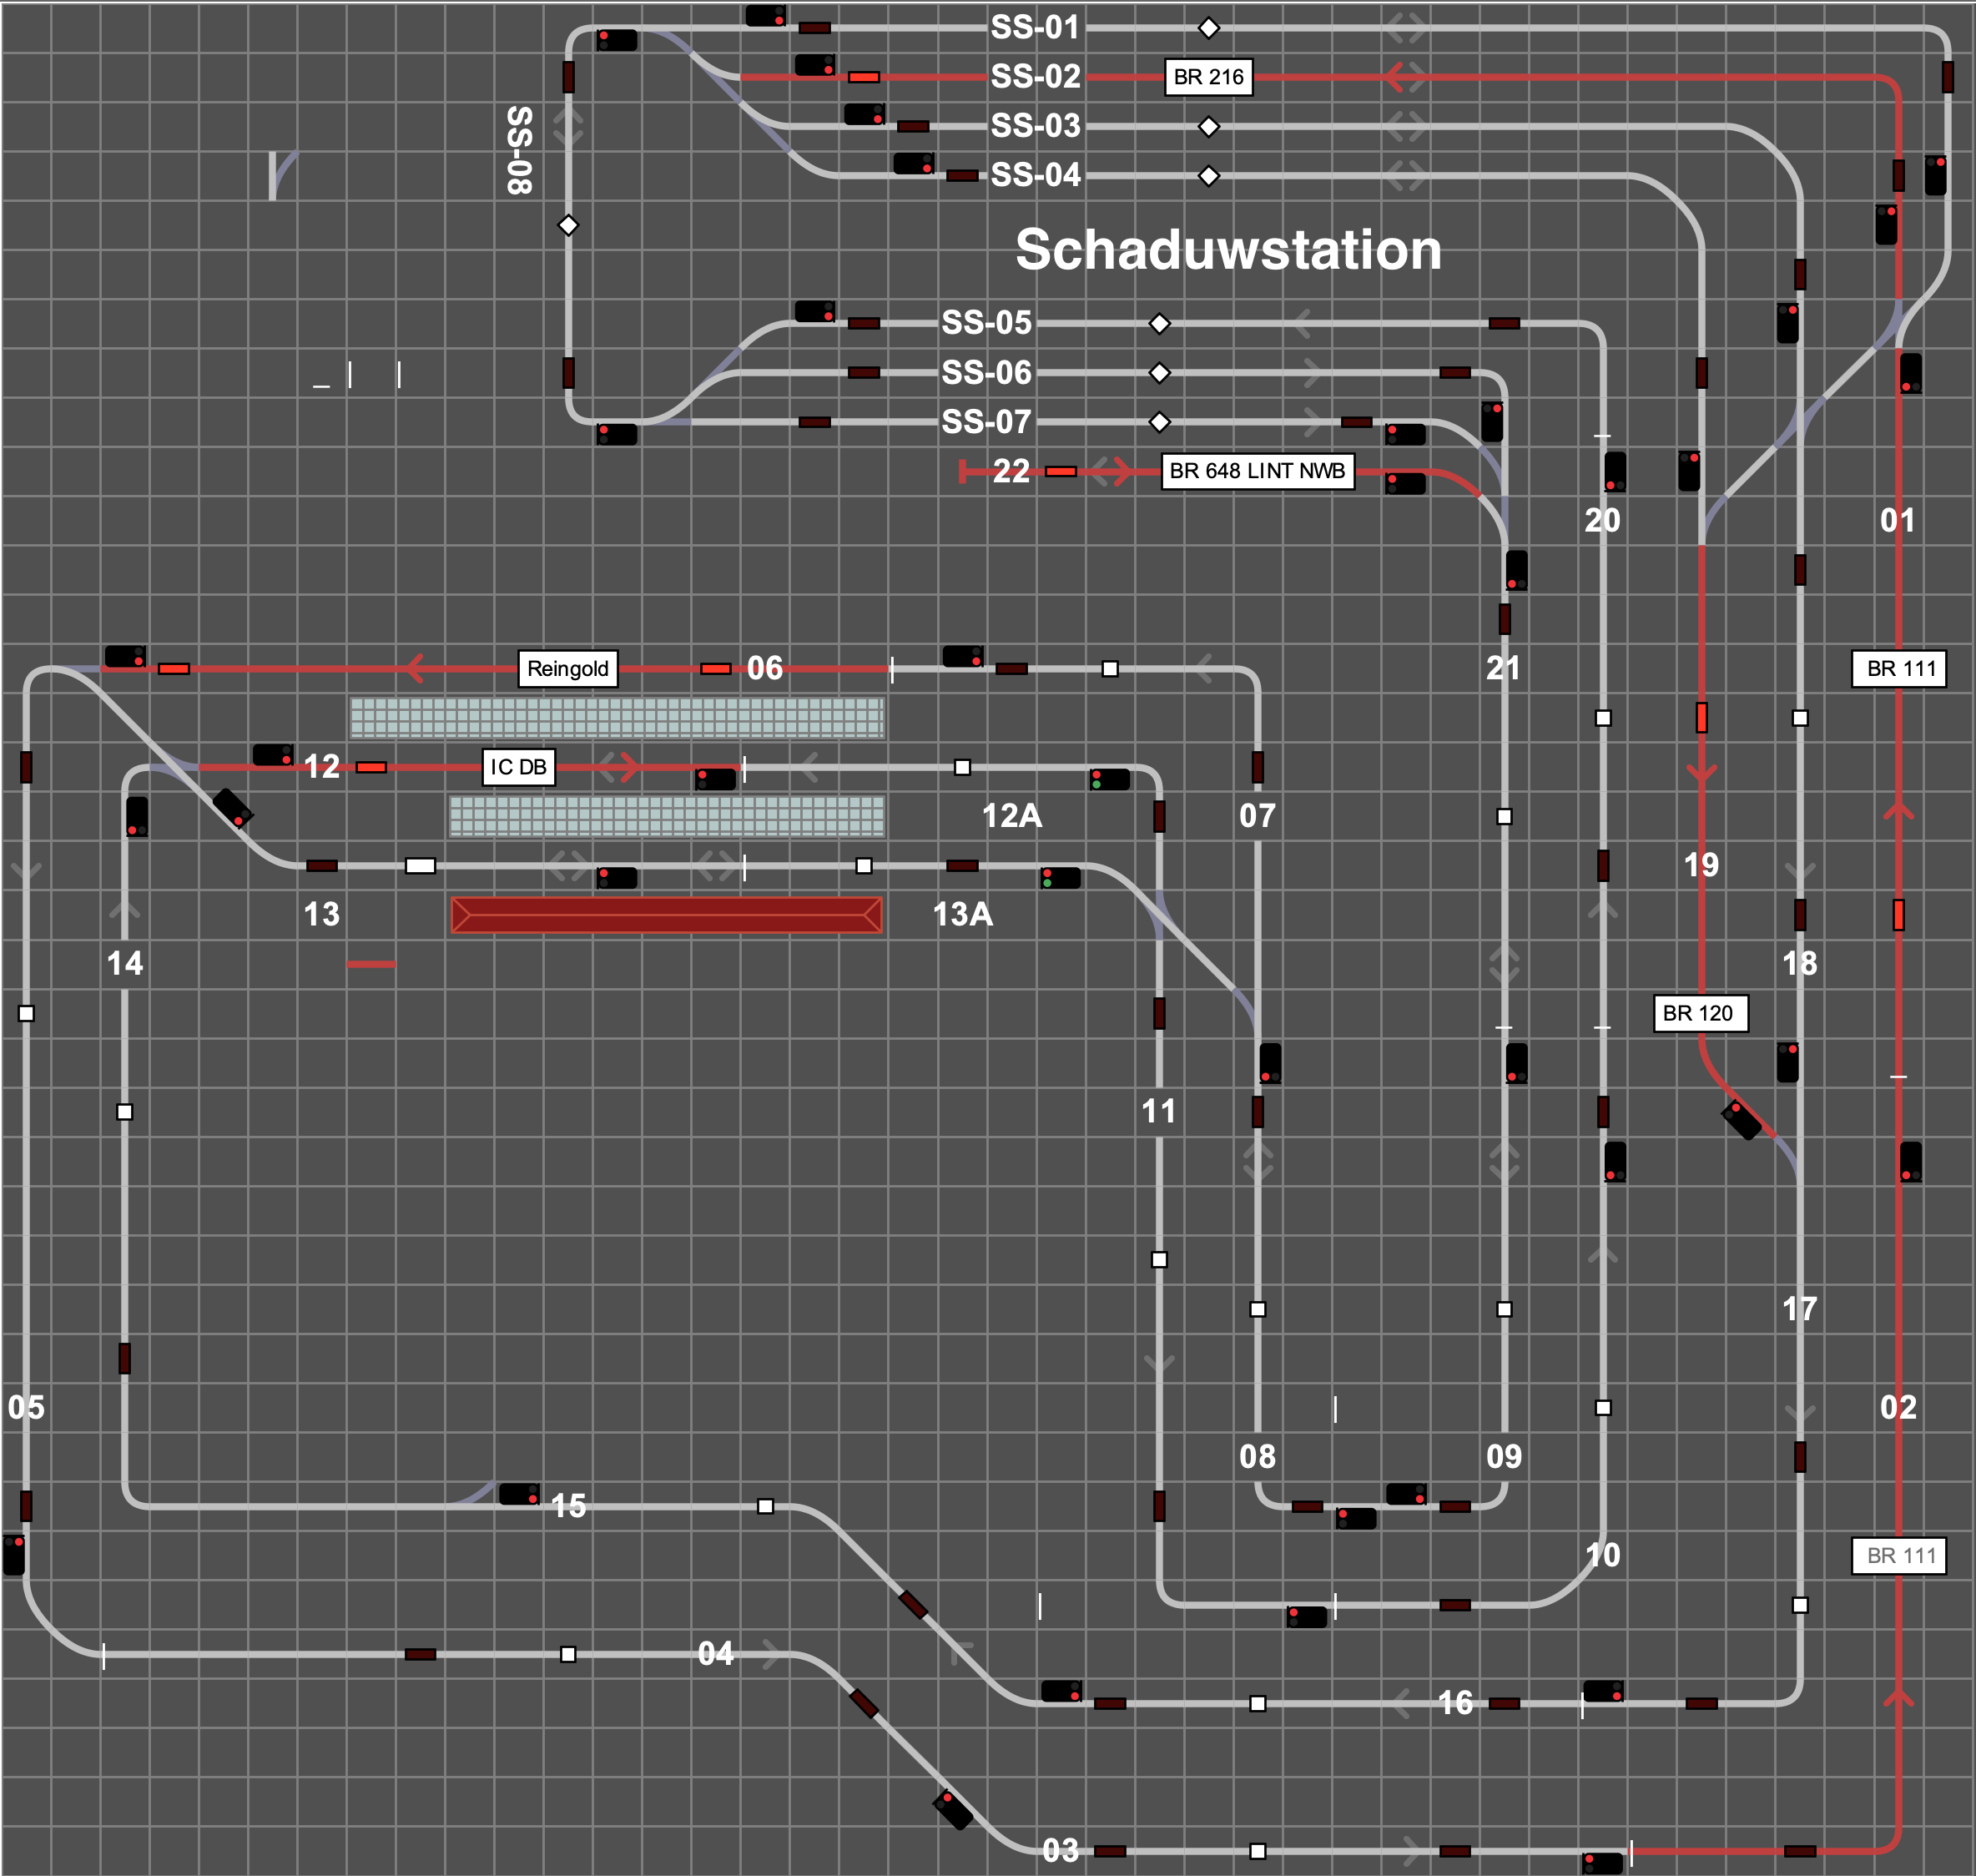
Task: Select block label SS-03
Action: (1036, 127)
